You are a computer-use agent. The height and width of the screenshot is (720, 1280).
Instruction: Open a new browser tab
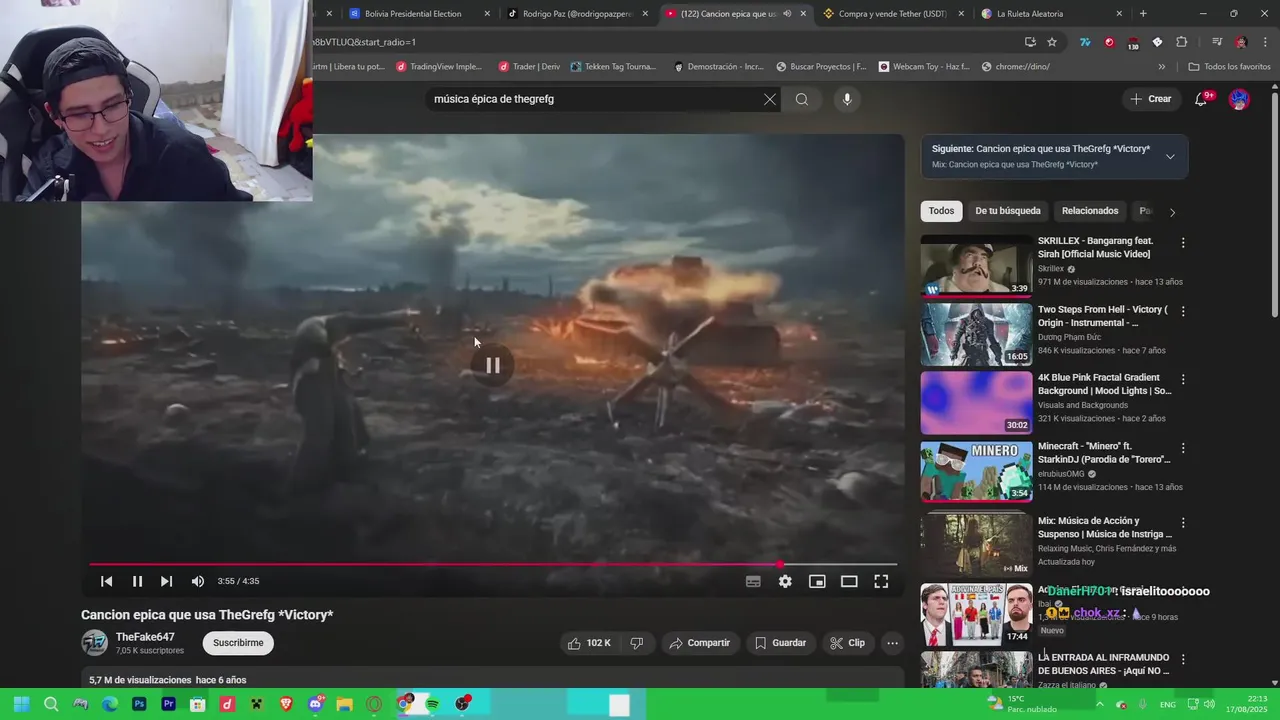coord(1143,14)
